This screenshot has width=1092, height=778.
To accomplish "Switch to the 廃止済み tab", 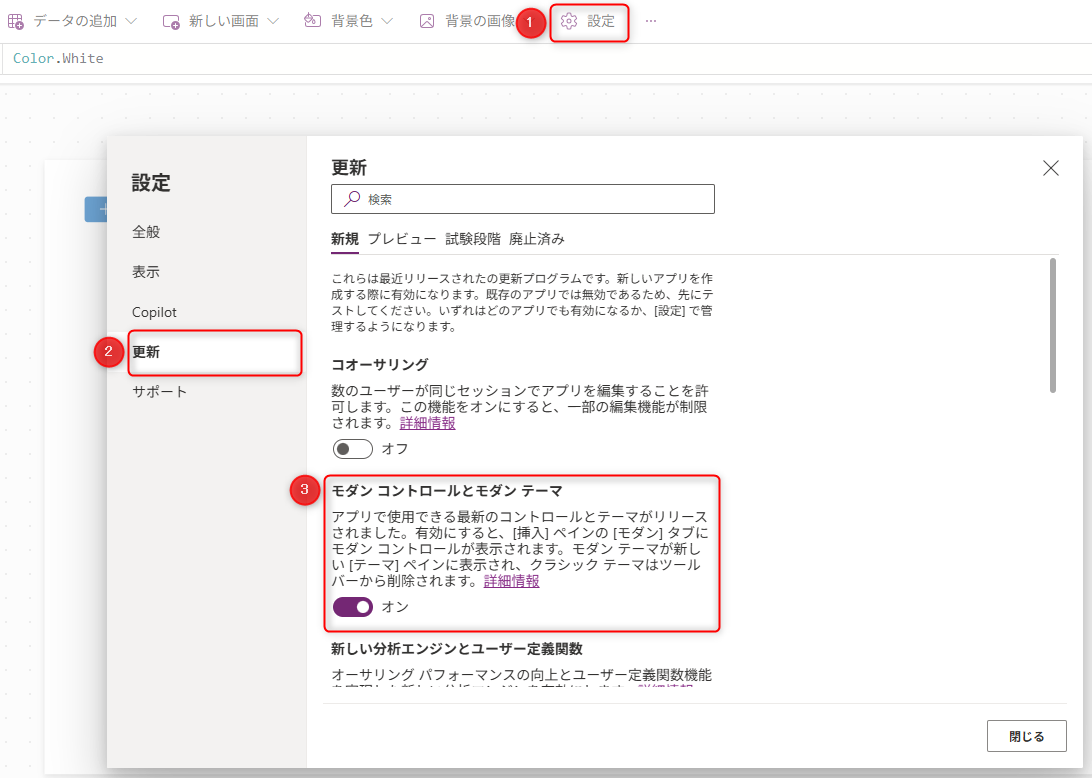I will (537, 239).
